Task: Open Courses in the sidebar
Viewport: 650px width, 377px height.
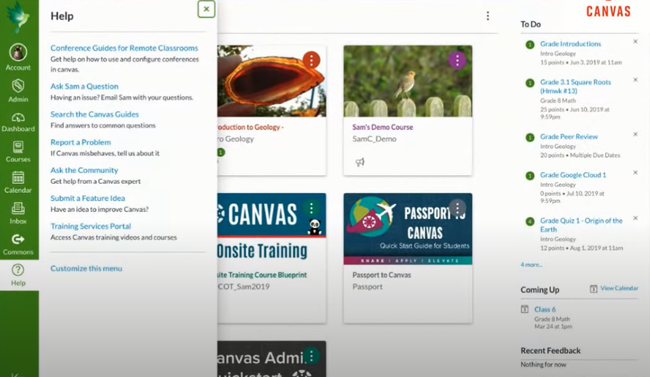Action: (18, 151)
